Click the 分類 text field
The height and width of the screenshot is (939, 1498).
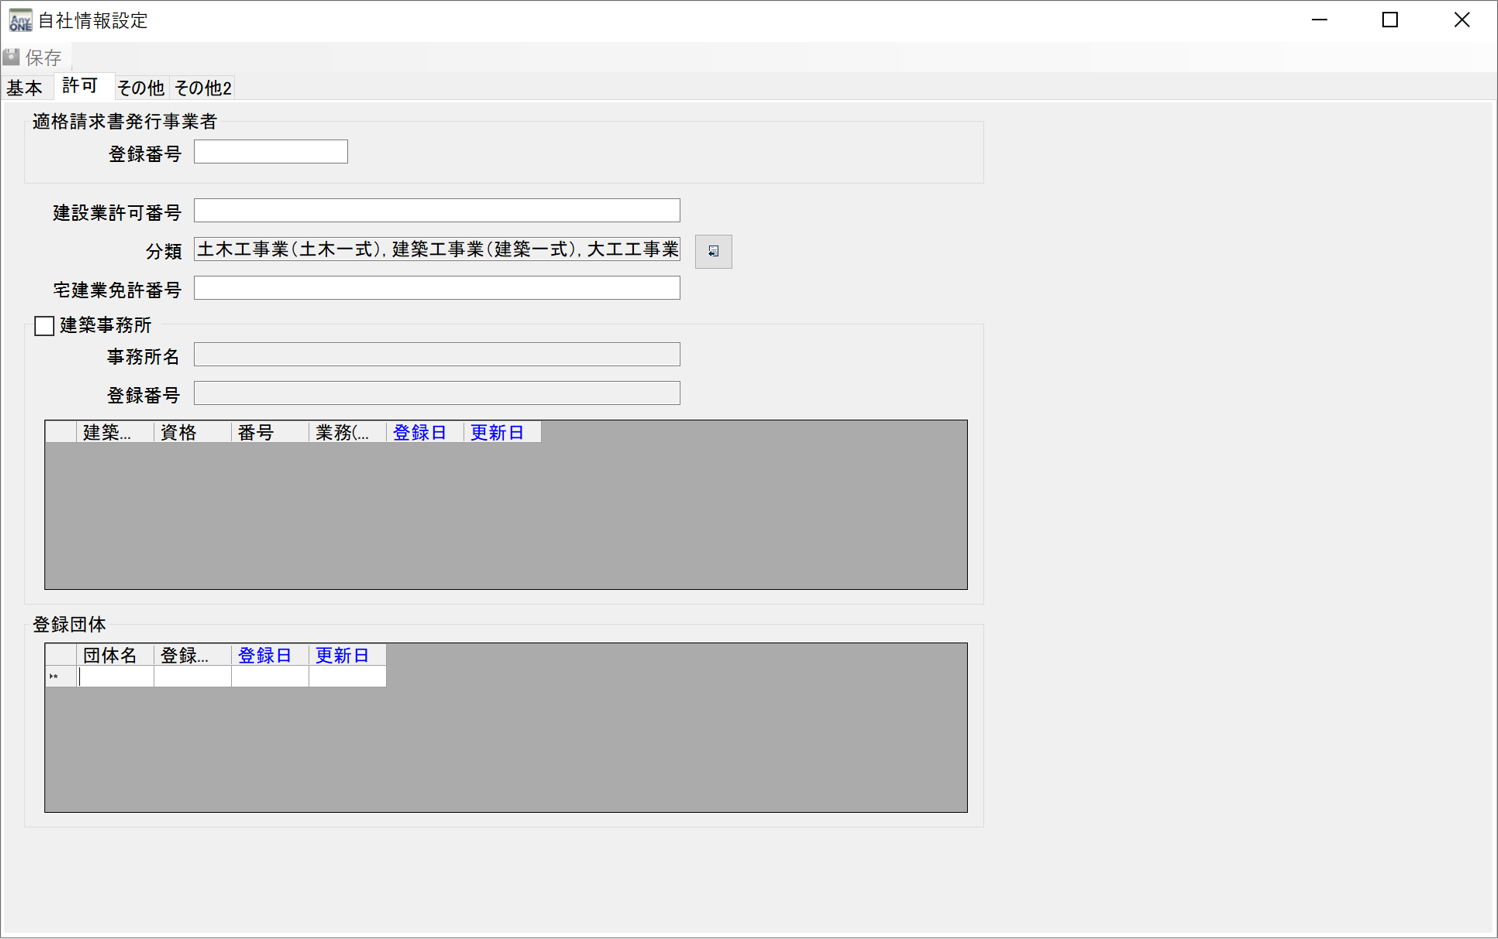click(437, 250)
